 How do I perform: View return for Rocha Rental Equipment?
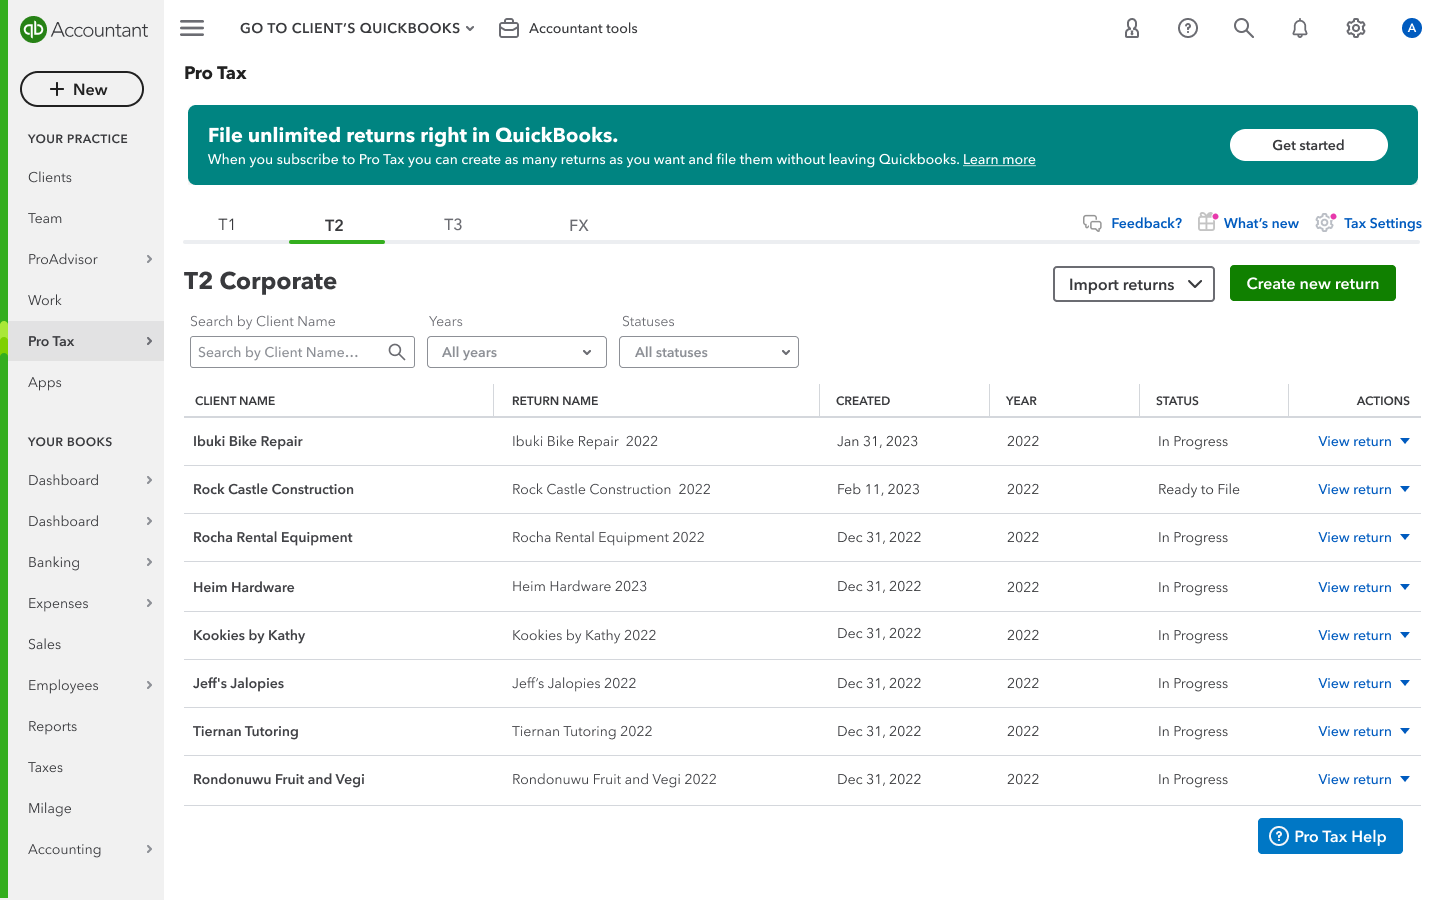(1355, 537)
